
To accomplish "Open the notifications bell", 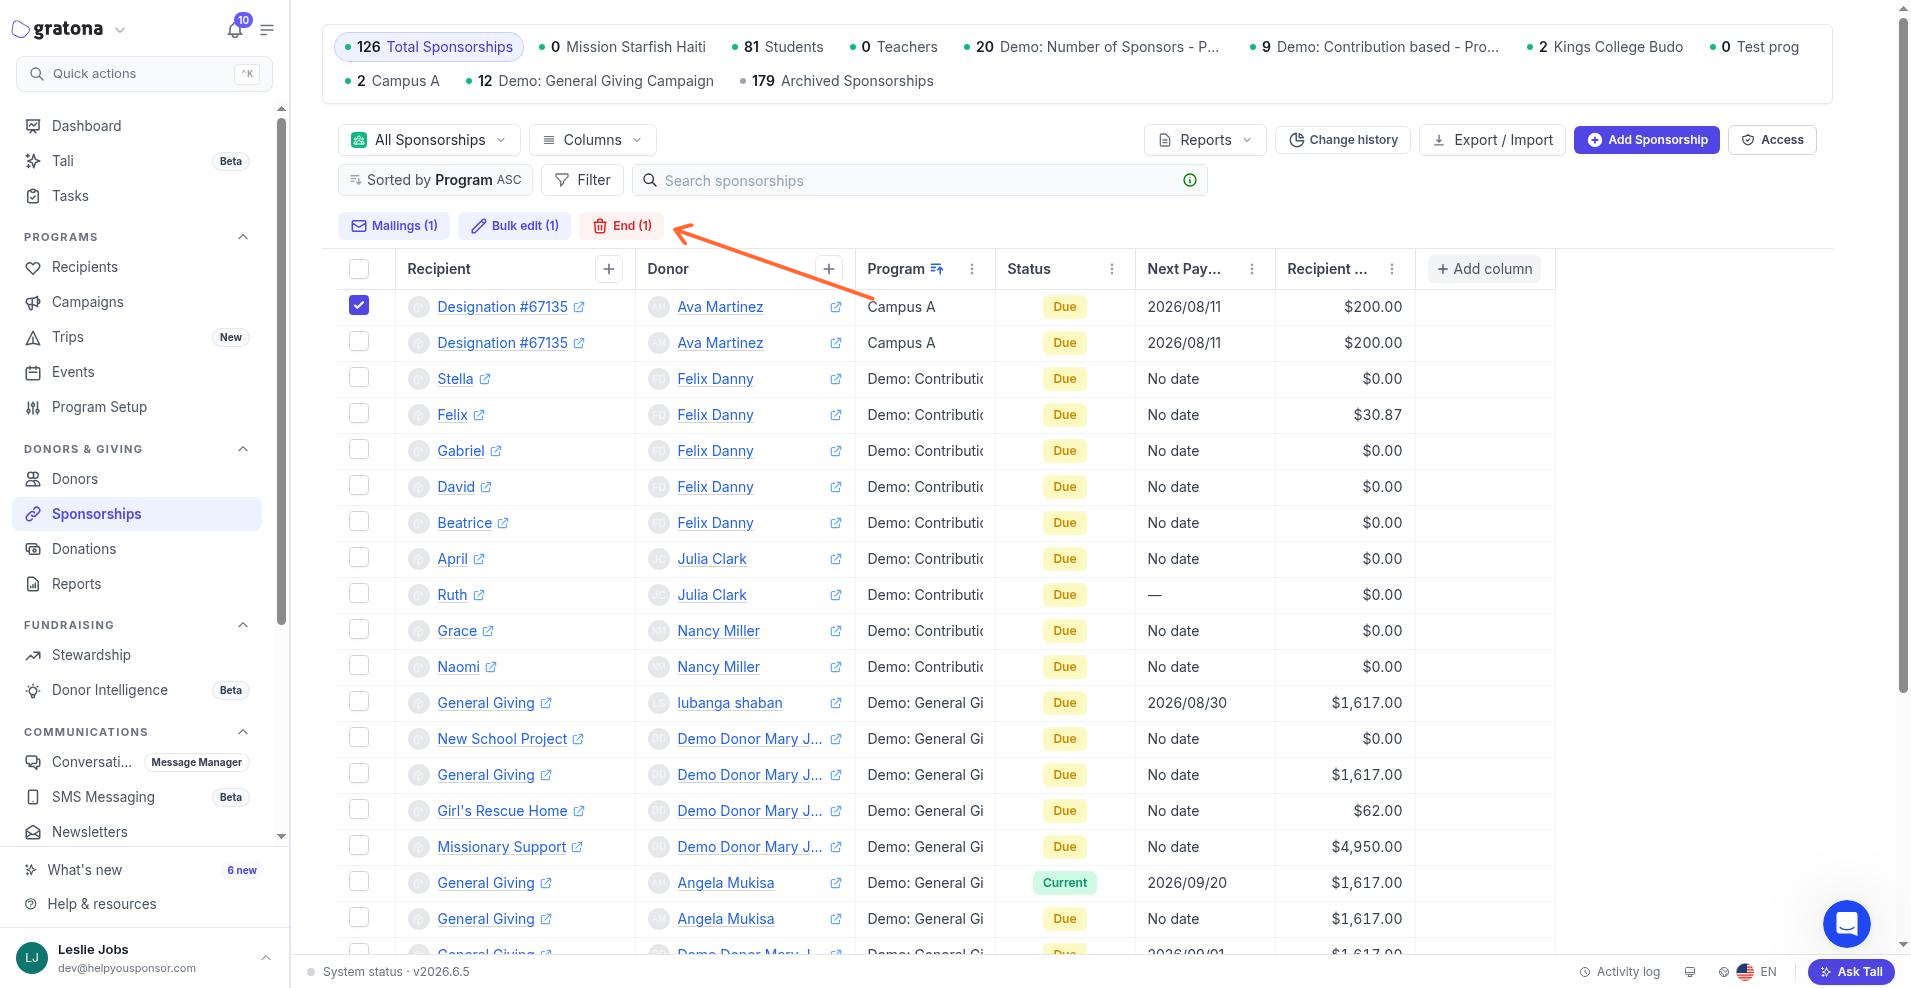I will tap(235, 29).
